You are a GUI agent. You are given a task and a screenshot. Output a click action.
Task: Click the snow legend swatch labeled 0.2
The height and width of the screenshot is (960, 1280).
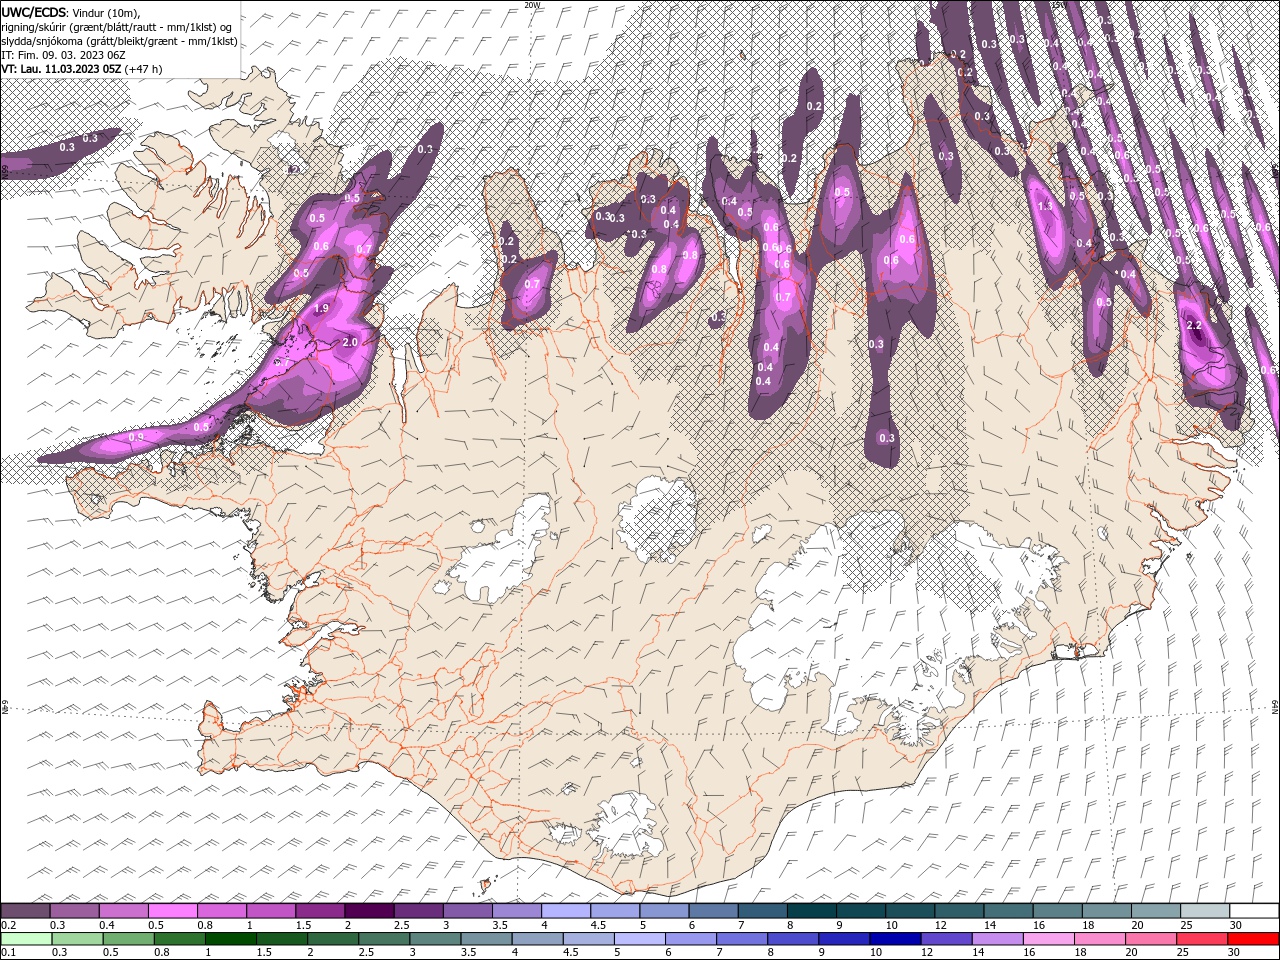coord(25,911)
